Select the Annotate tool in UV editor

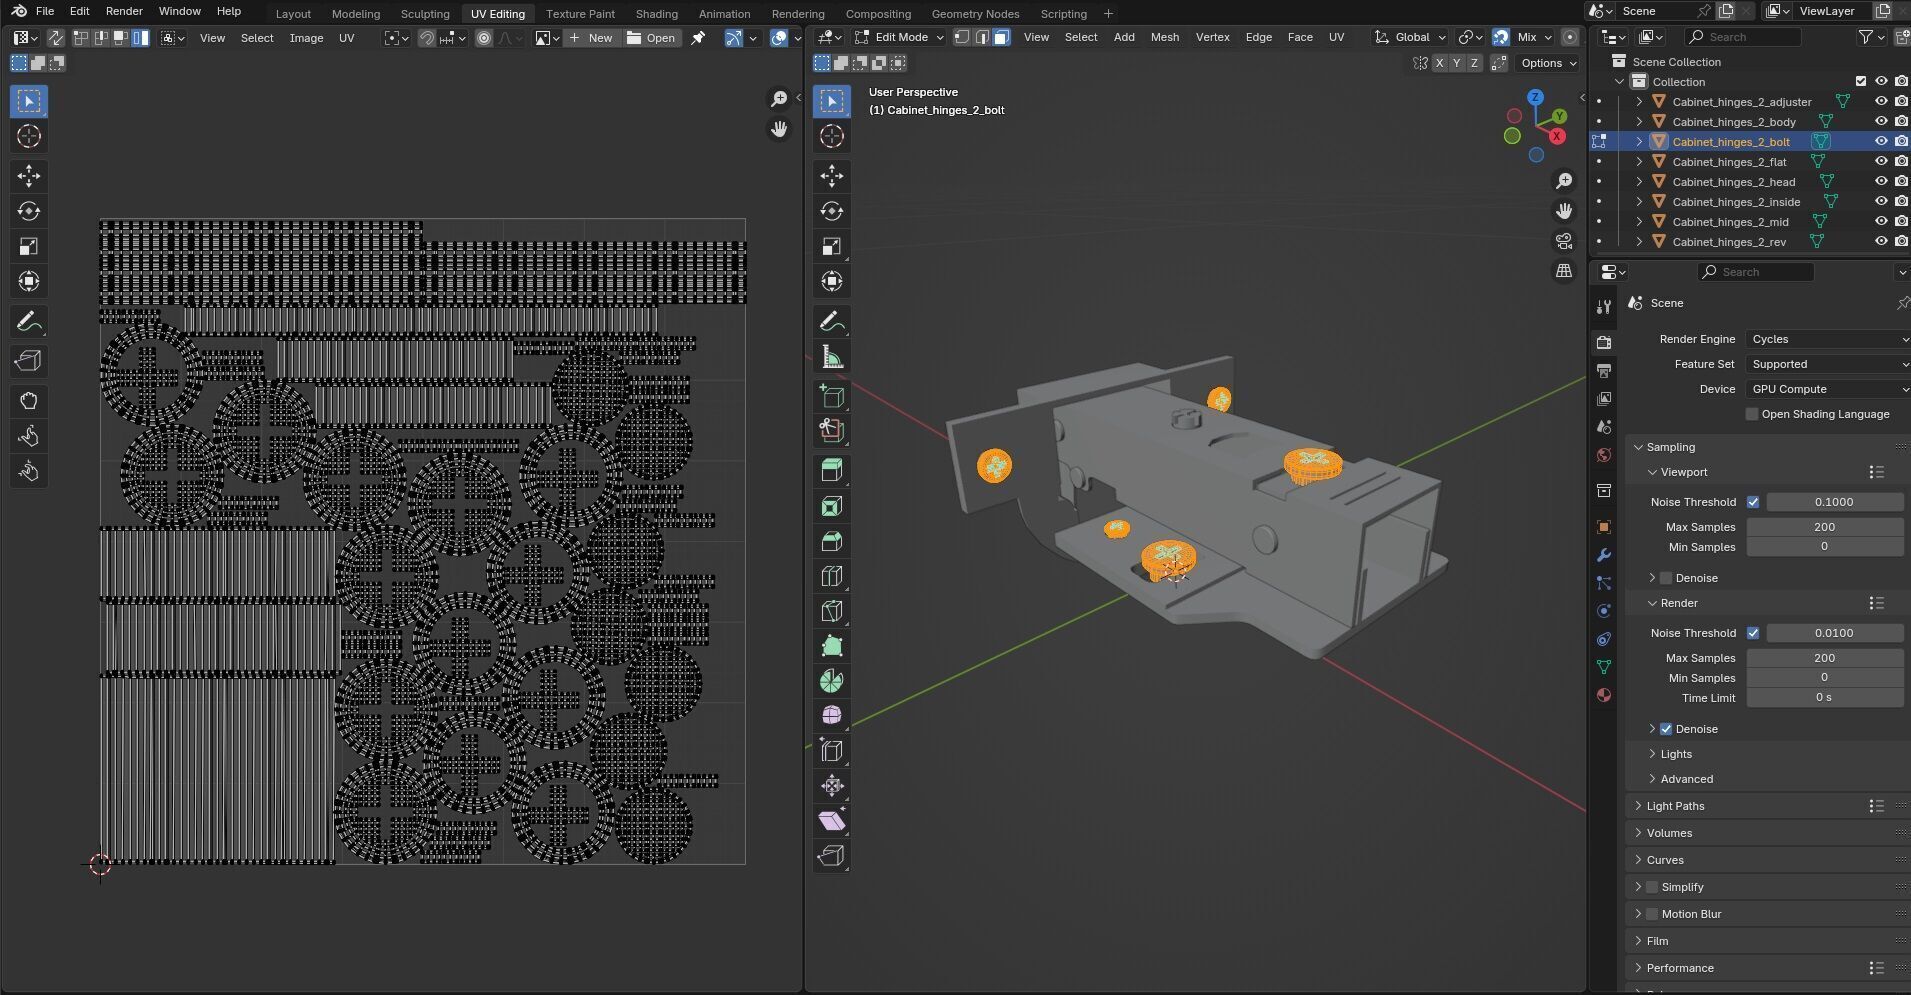pyautogui.click(x=28, y=322)
